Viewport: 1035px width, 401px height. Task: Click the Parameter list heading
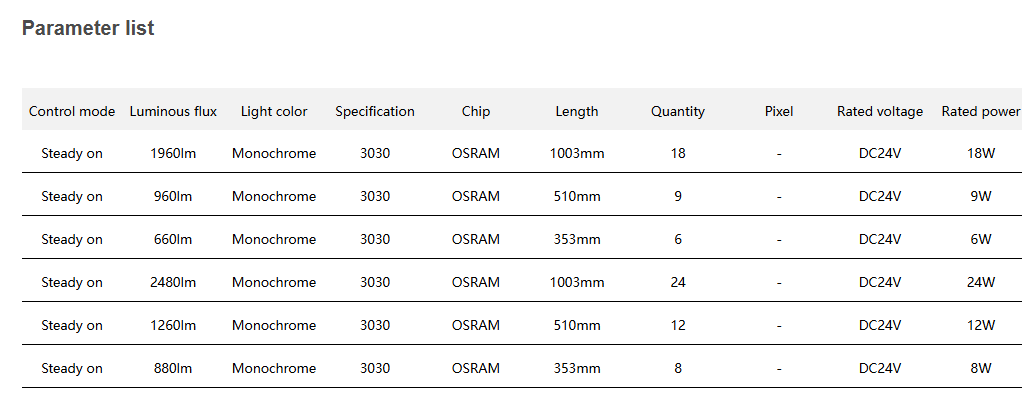tap(88, 29)
